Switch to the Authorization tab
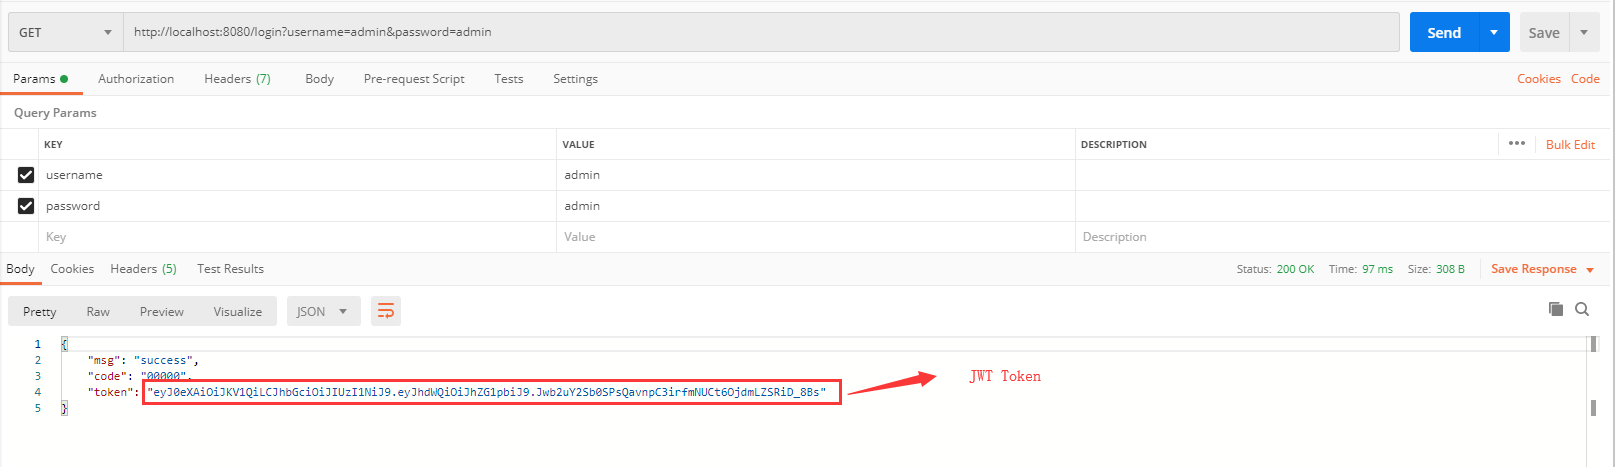The image size is (1615, 467). click(x=136, y=79)
